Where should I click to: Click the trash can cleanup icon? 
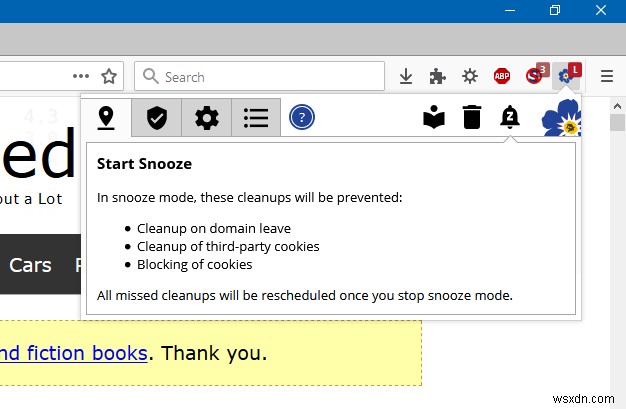point(471,117)
